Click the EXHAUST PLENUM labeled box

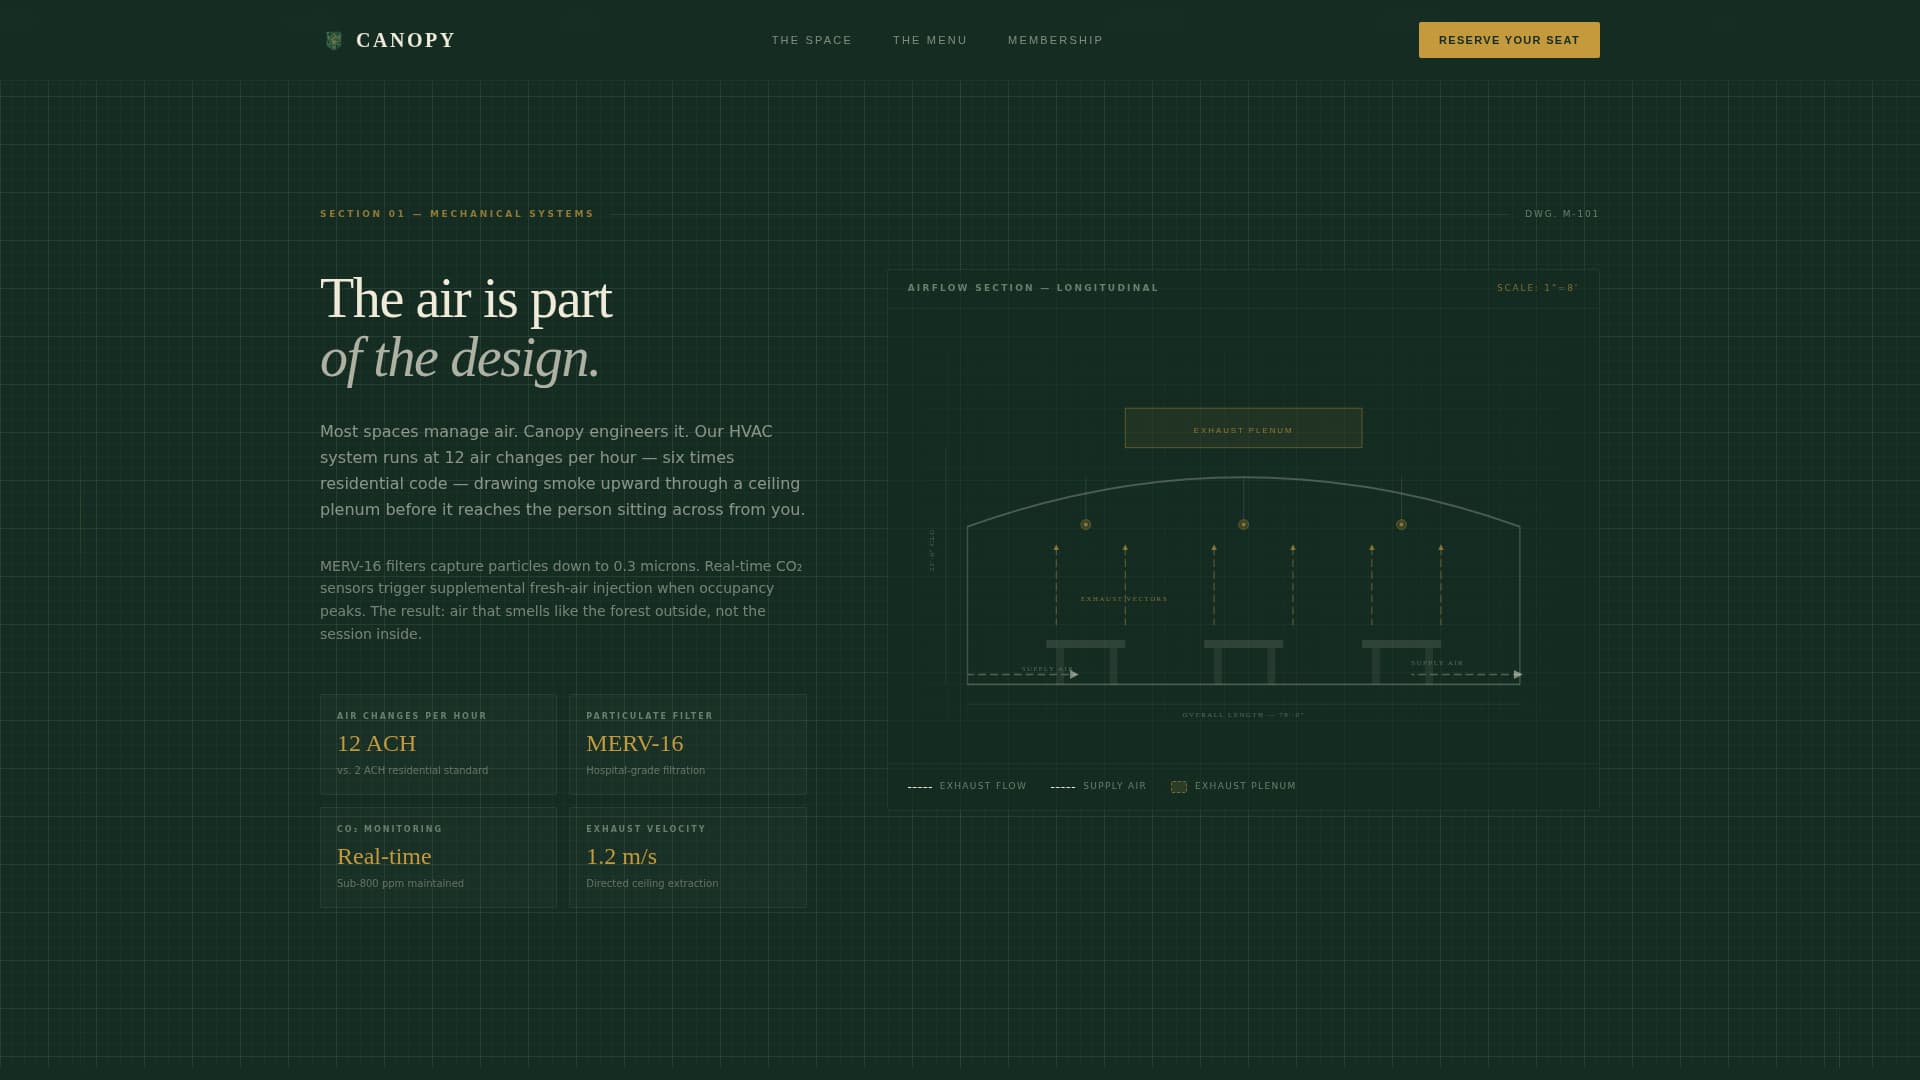[x=1243, y=427]
